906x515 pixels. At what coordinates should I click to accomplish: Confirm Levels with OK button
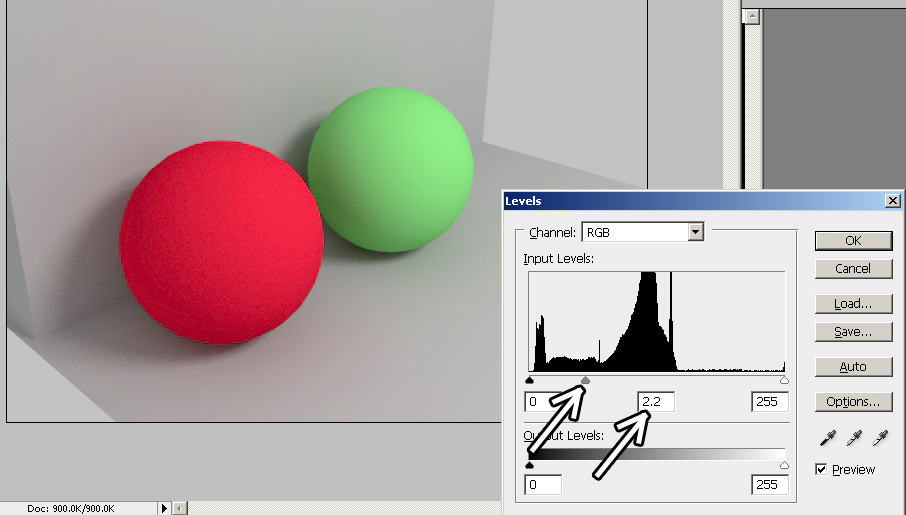(x=853, y=240)
